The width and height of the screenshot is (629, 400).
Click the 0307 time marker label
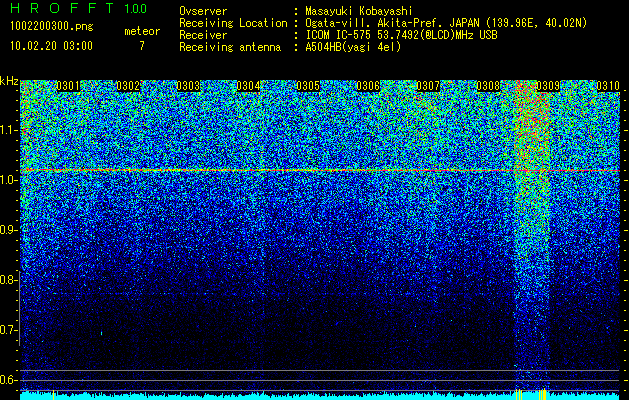[x=428, y=86]
